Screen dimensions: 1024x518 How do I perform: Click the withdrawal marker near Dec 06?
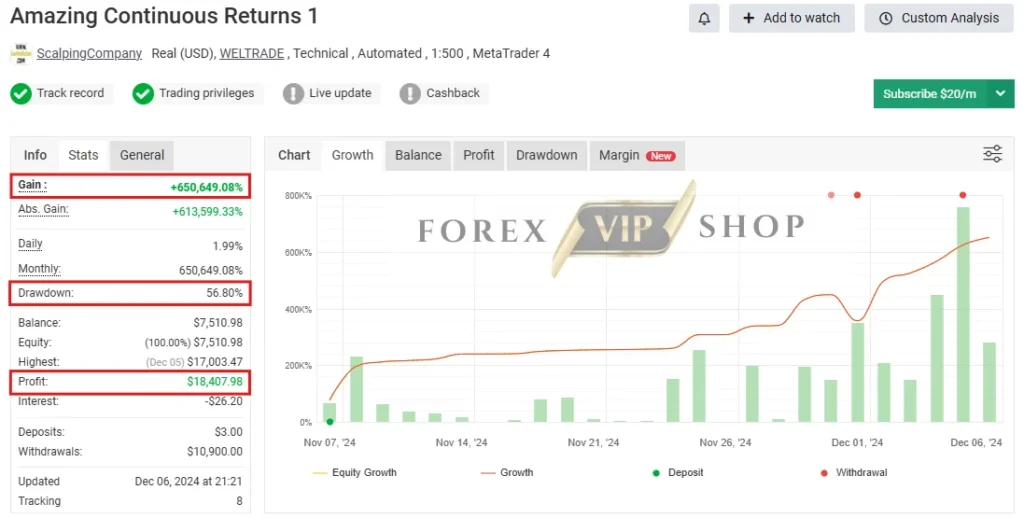point(963,195)
